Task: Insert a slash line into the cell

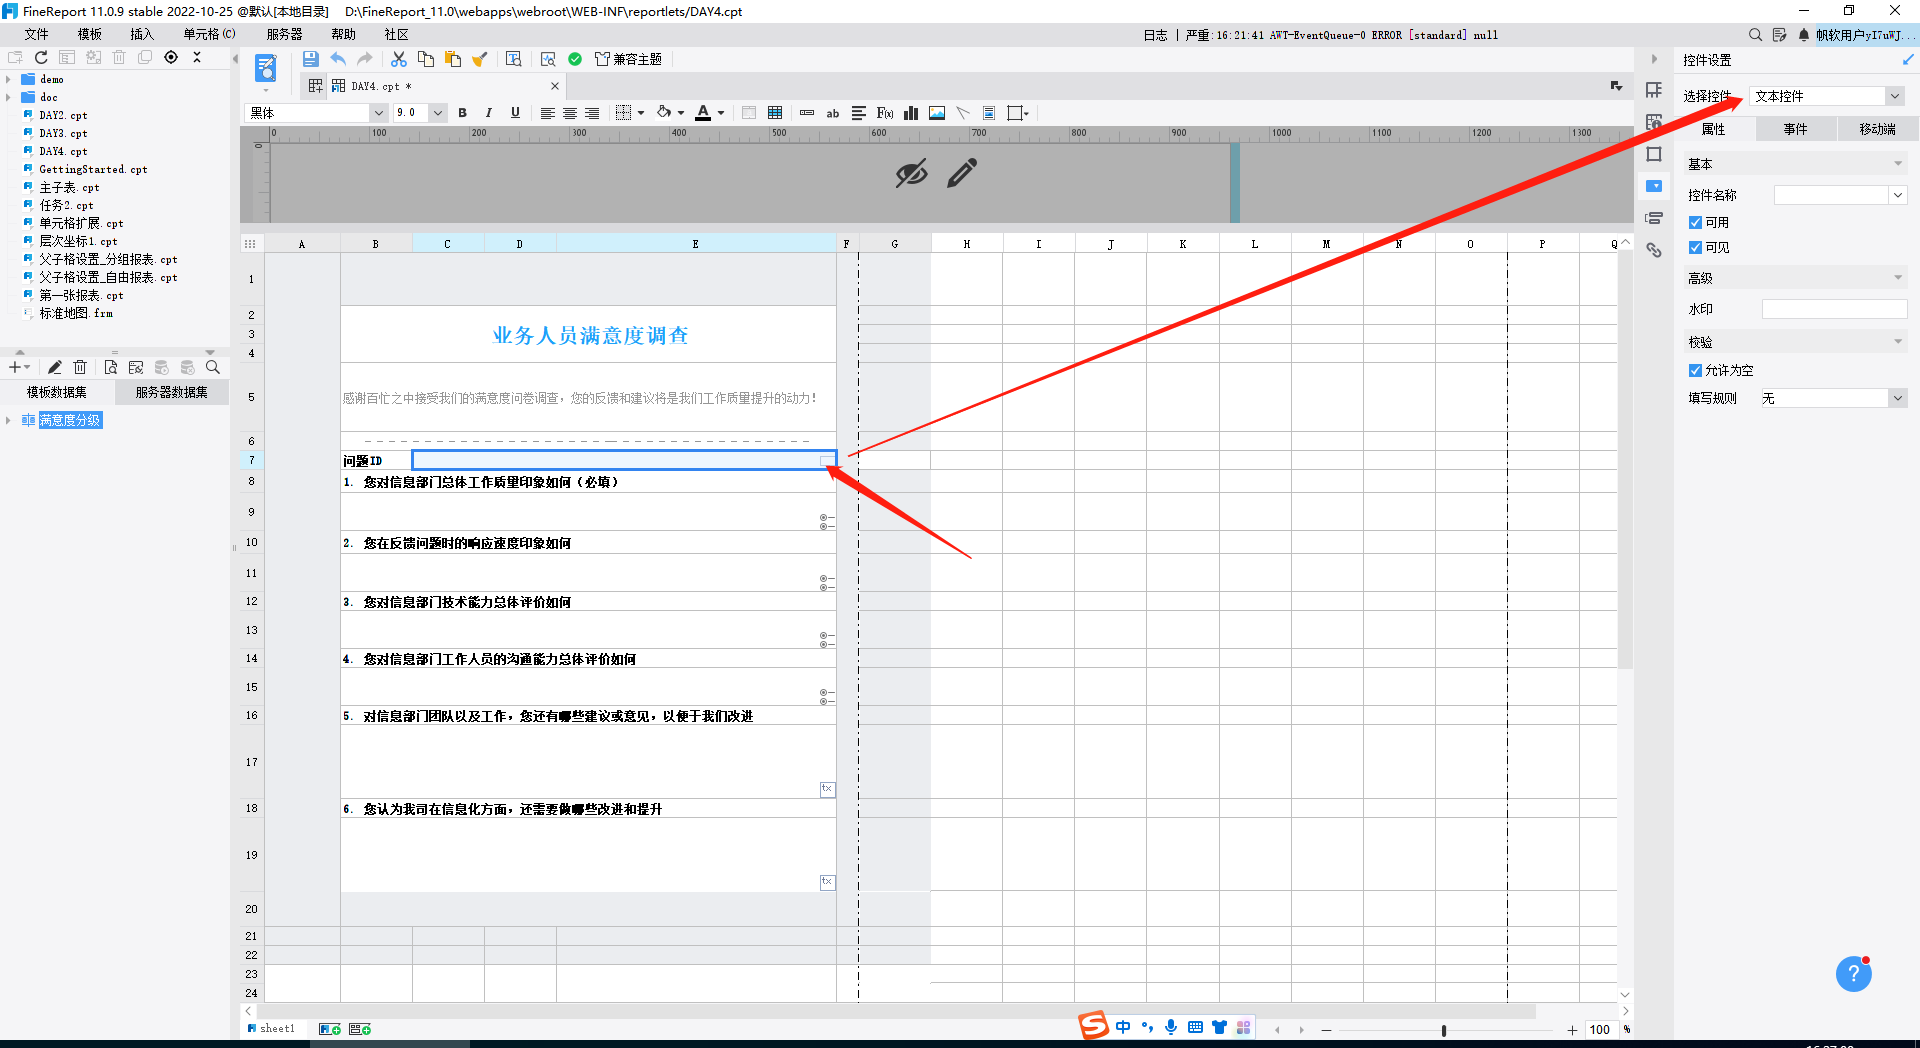Action: pos(963,113)
